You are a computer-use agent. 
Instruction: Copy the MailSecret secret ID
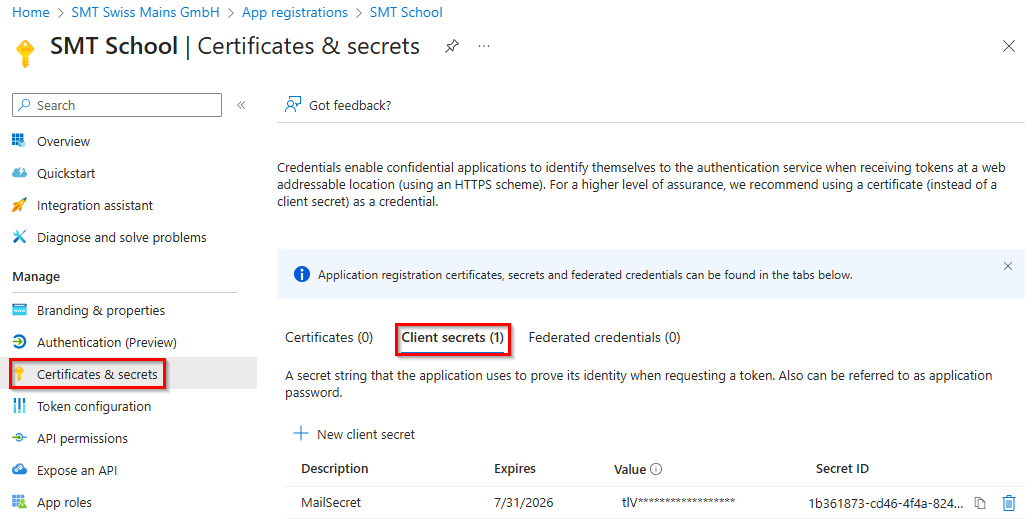pyautogui.click(x=980, y=503)
